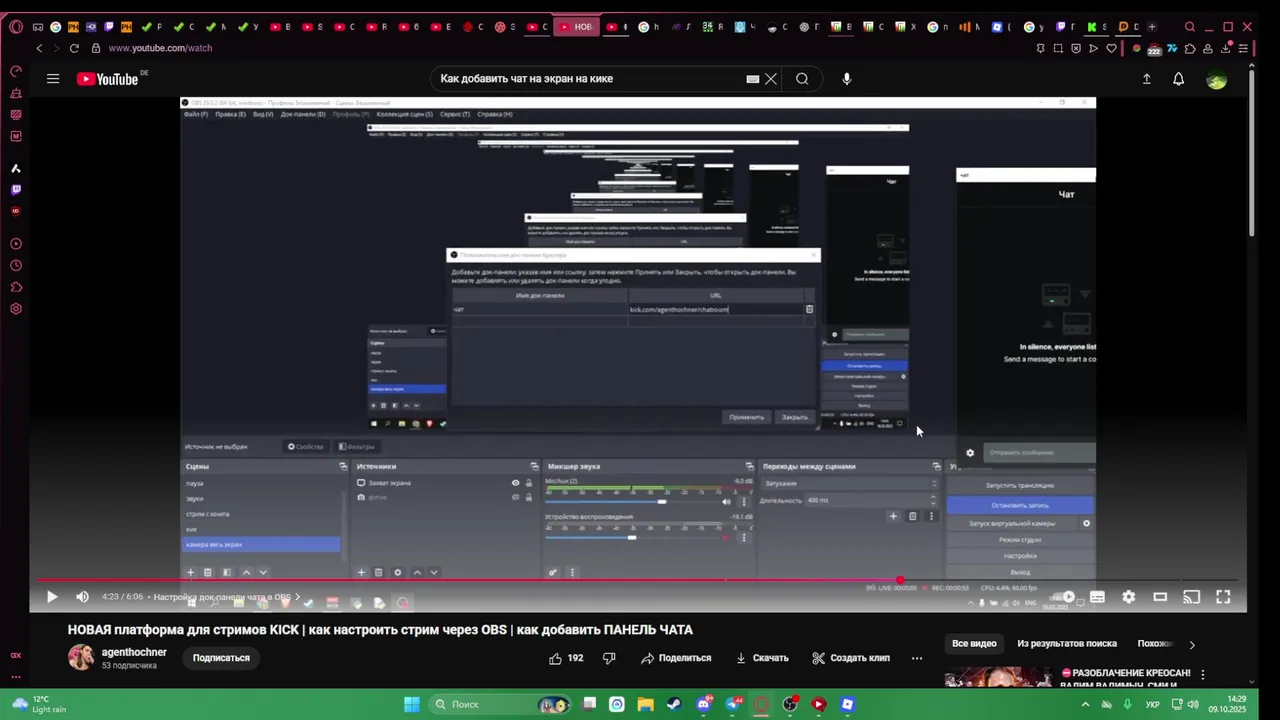
Task: Open YouTube notifications bell
Action: tap(1179, 79)
